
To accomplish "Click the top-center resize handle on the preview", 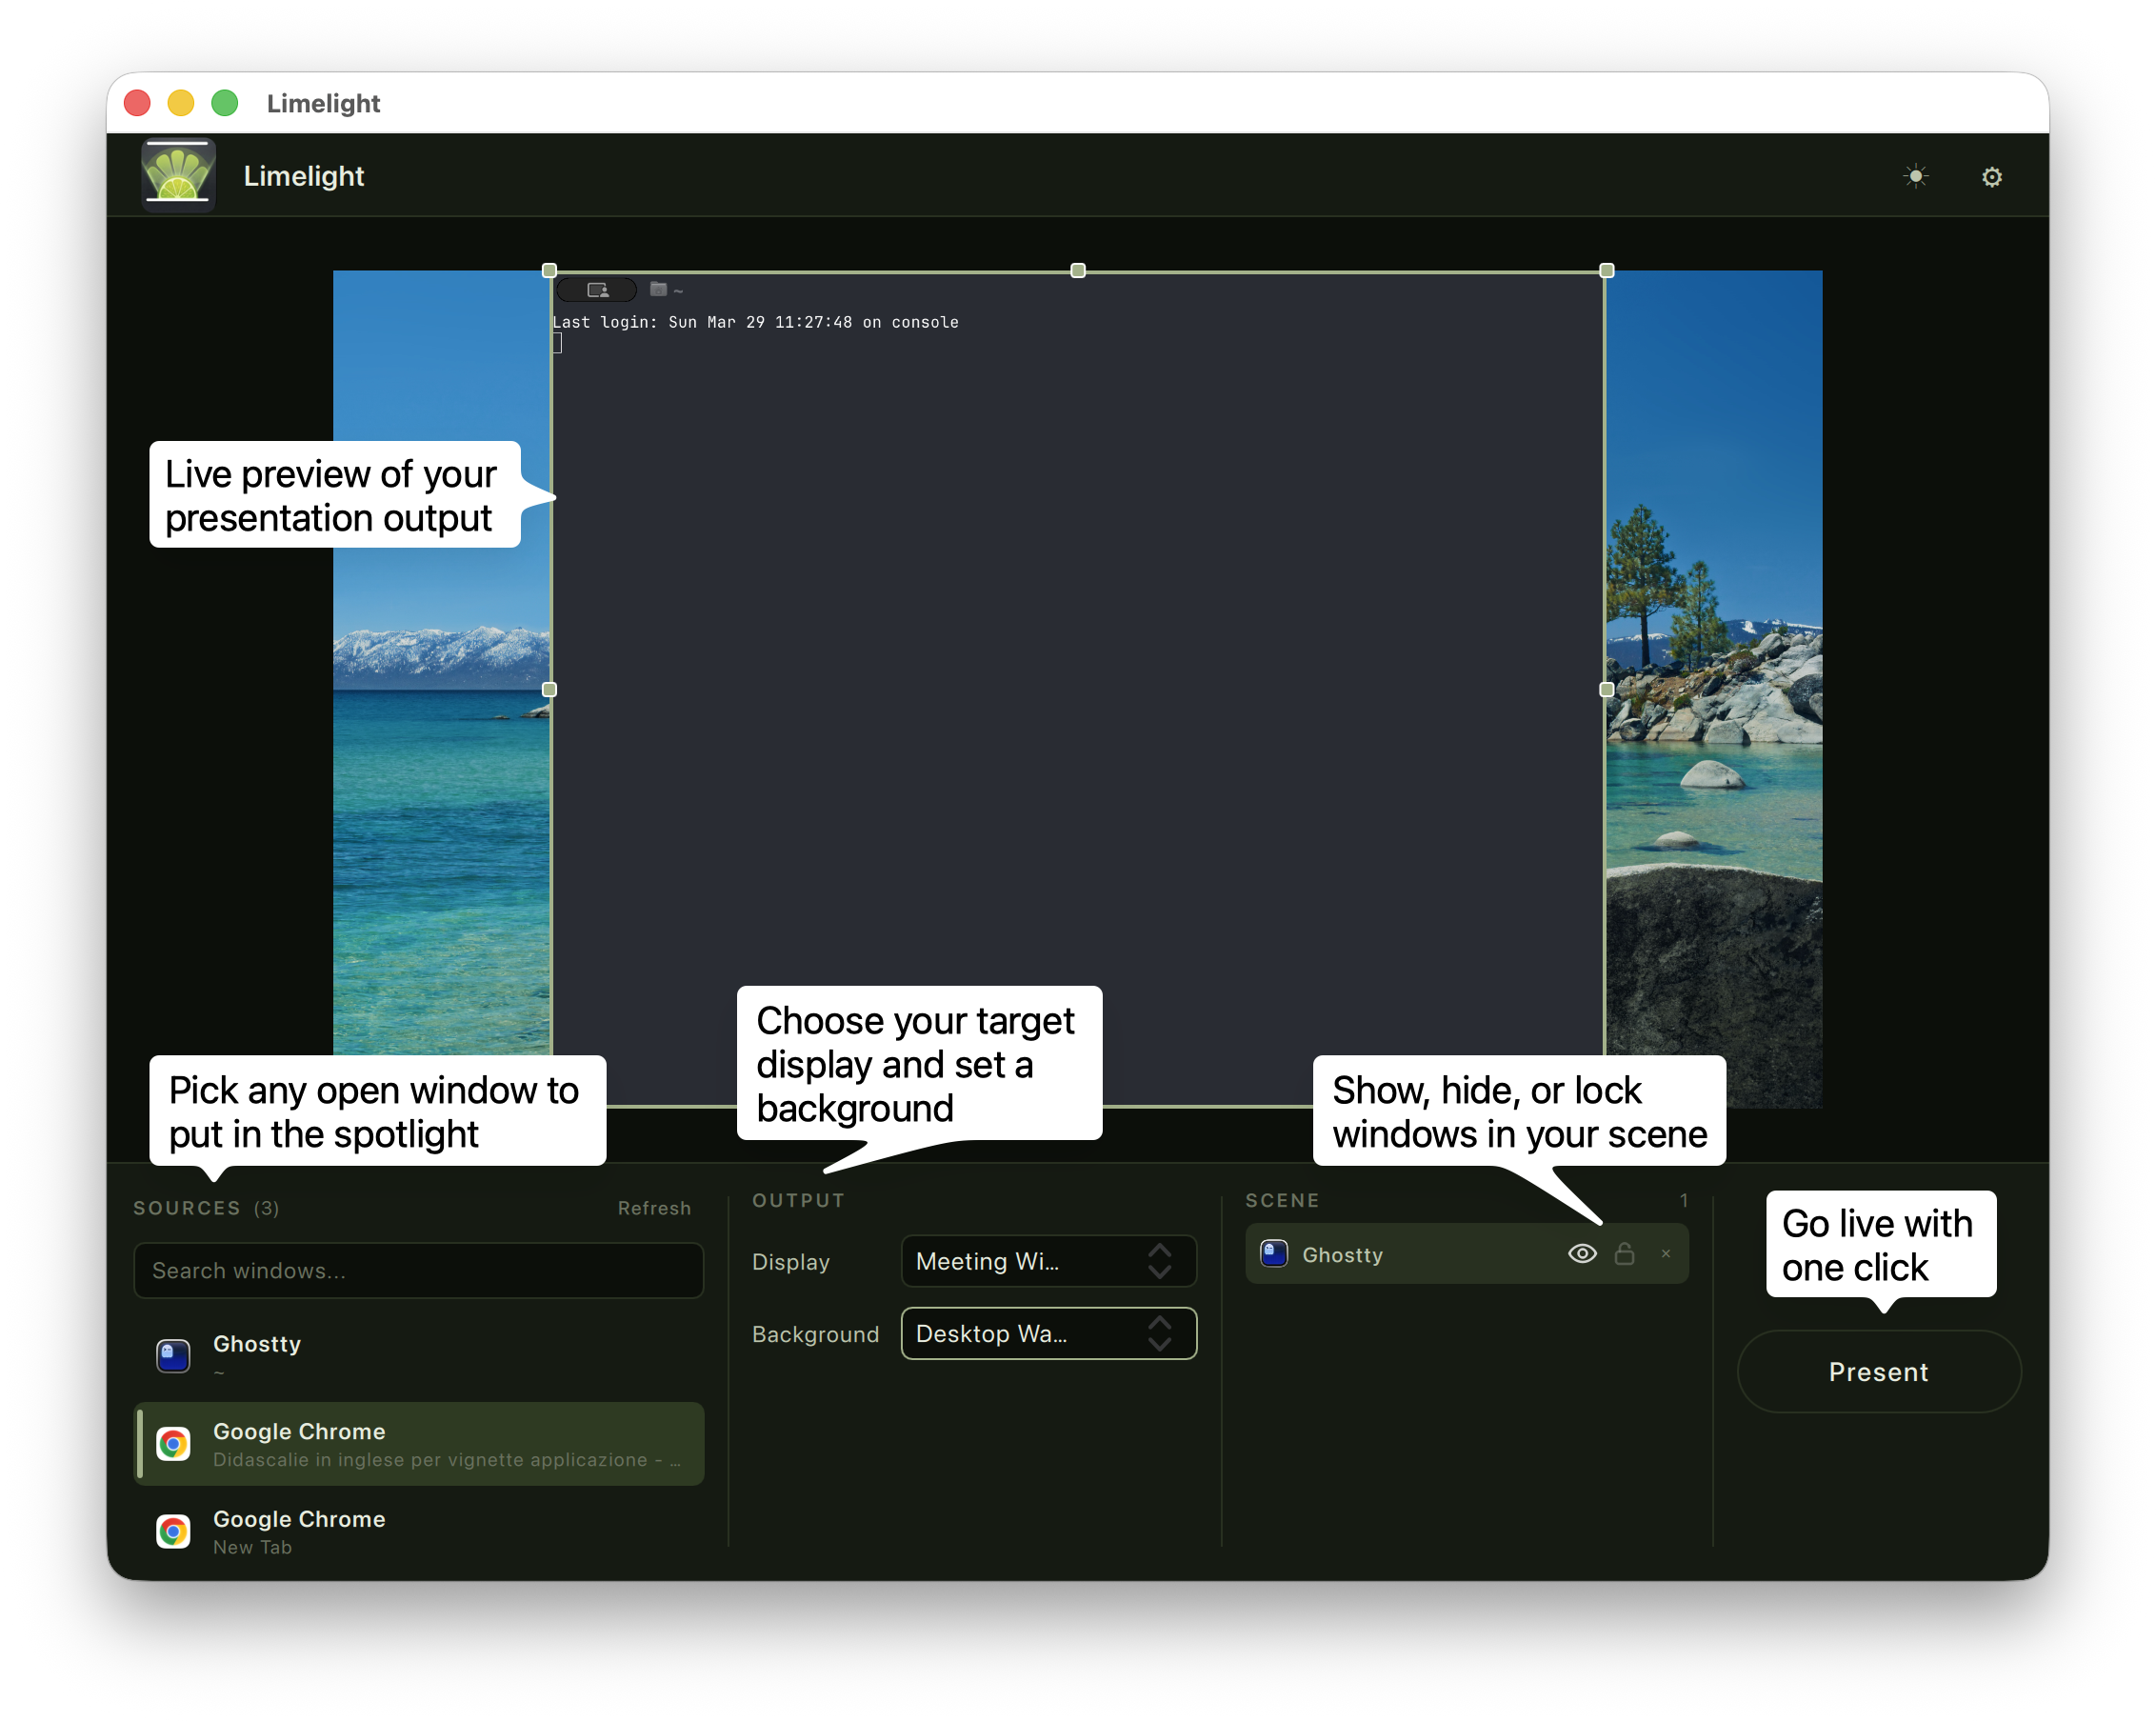I will [1077, 270].
